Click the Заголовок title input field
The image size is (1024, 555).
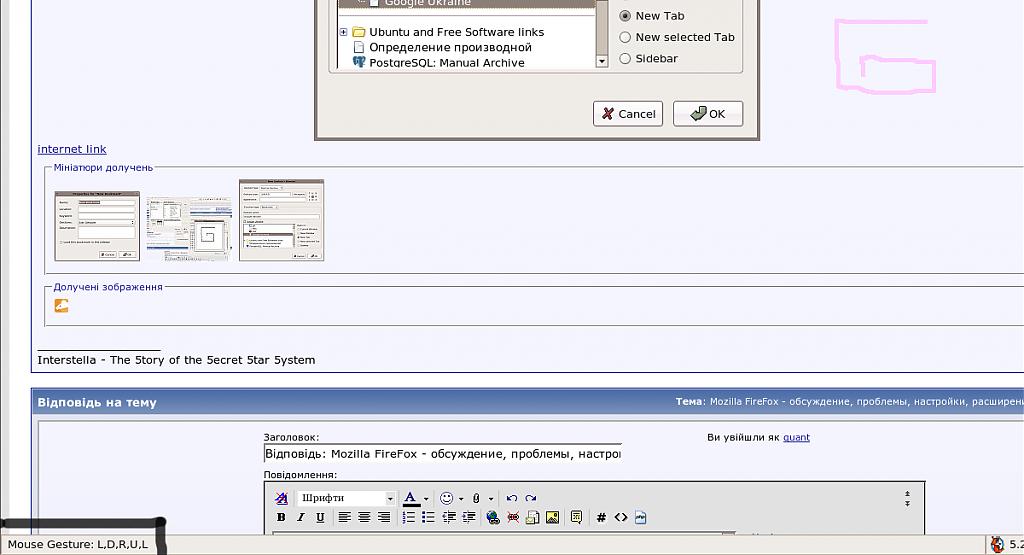[x=442, y=454]
